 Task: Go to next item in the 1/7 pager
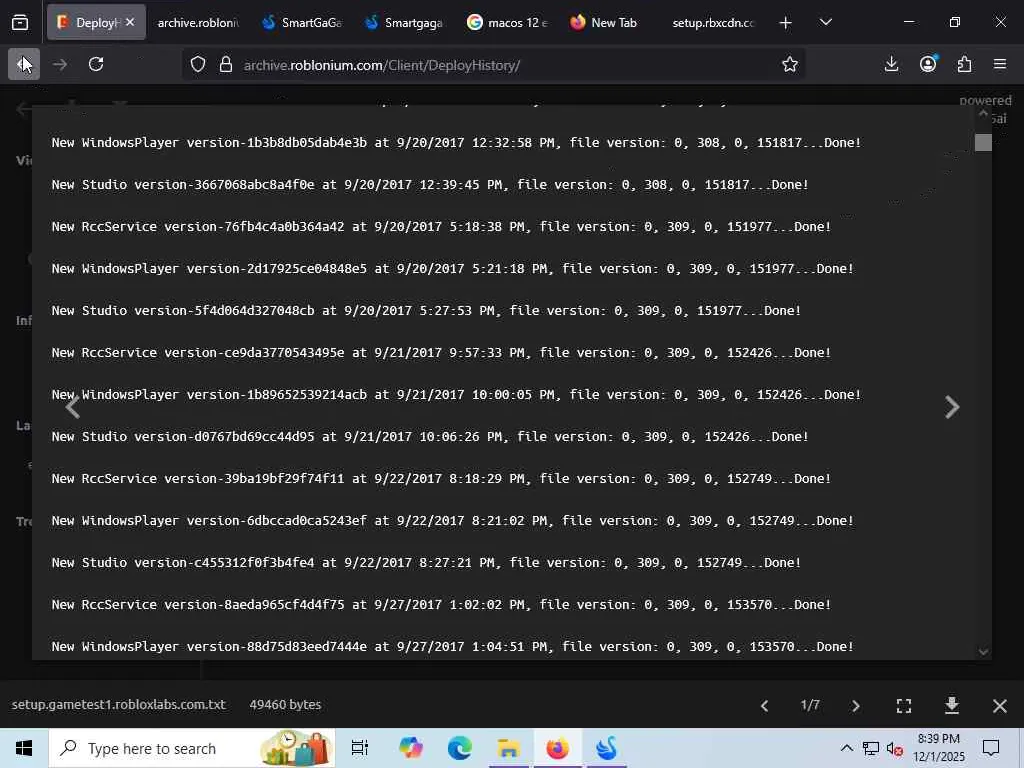click(856, 705)
